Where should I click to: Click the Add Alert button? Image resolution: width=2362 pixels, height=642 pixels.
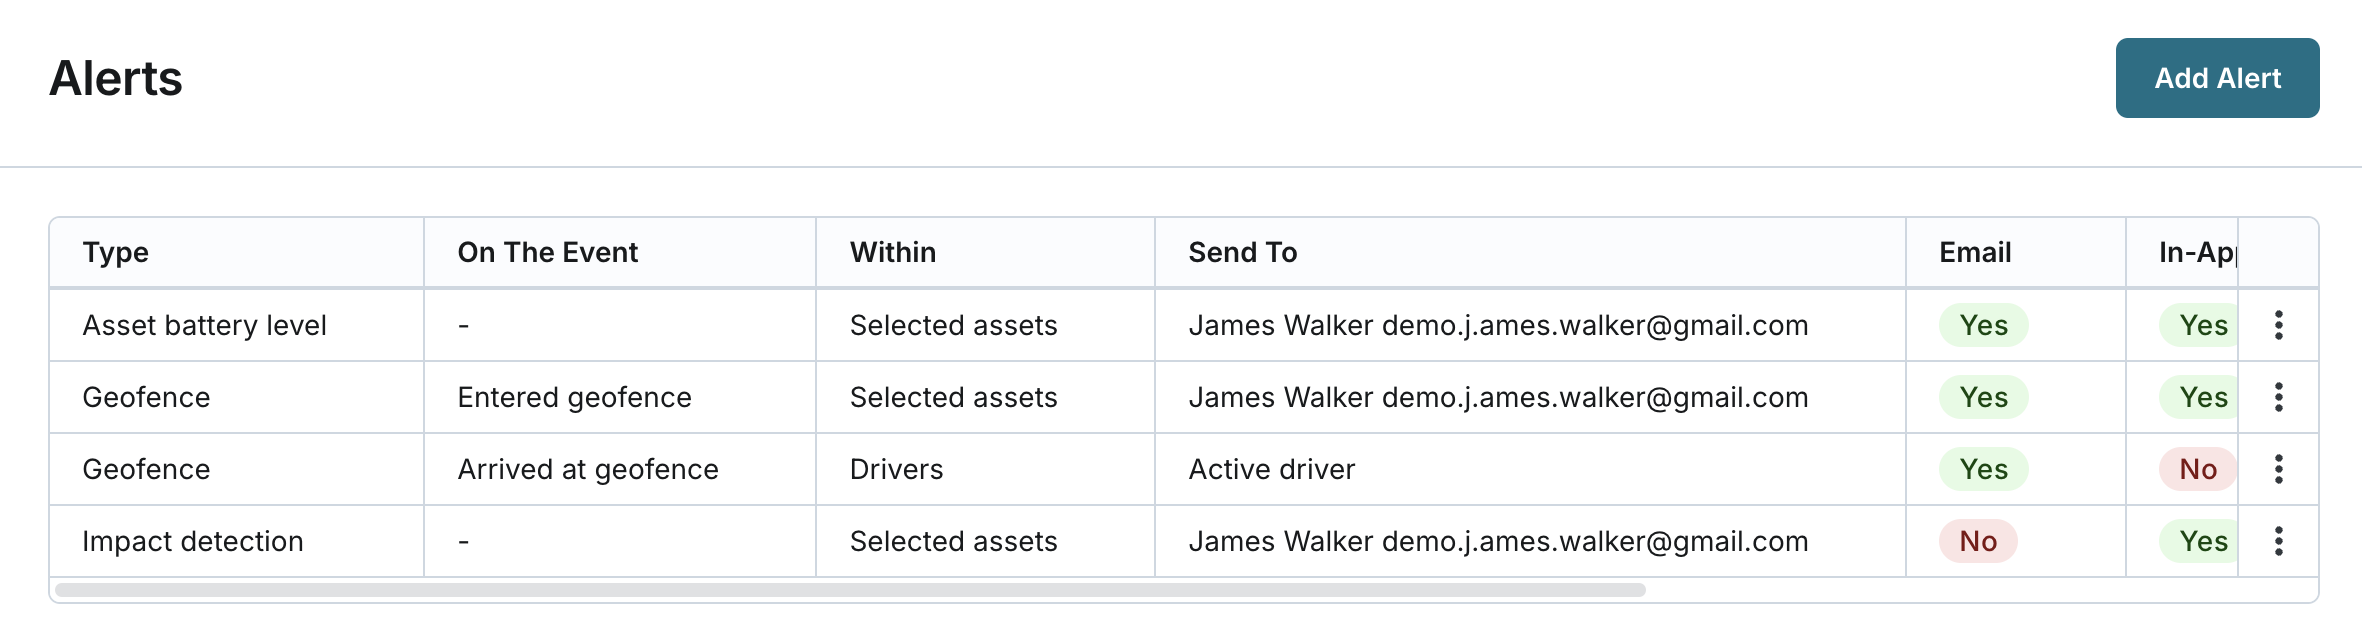tap(2217, 78)
